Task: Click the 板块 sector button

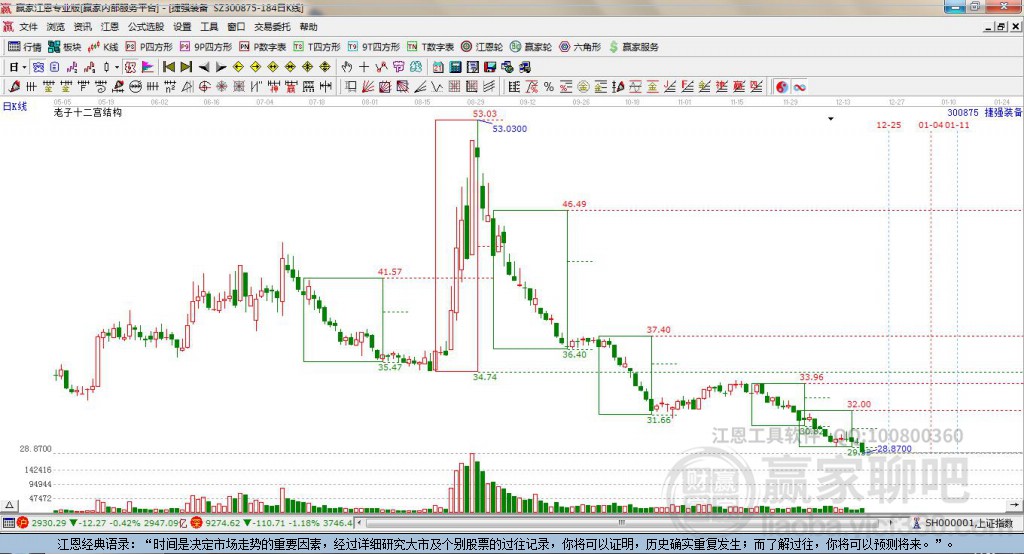Action: tap(65, 47)
